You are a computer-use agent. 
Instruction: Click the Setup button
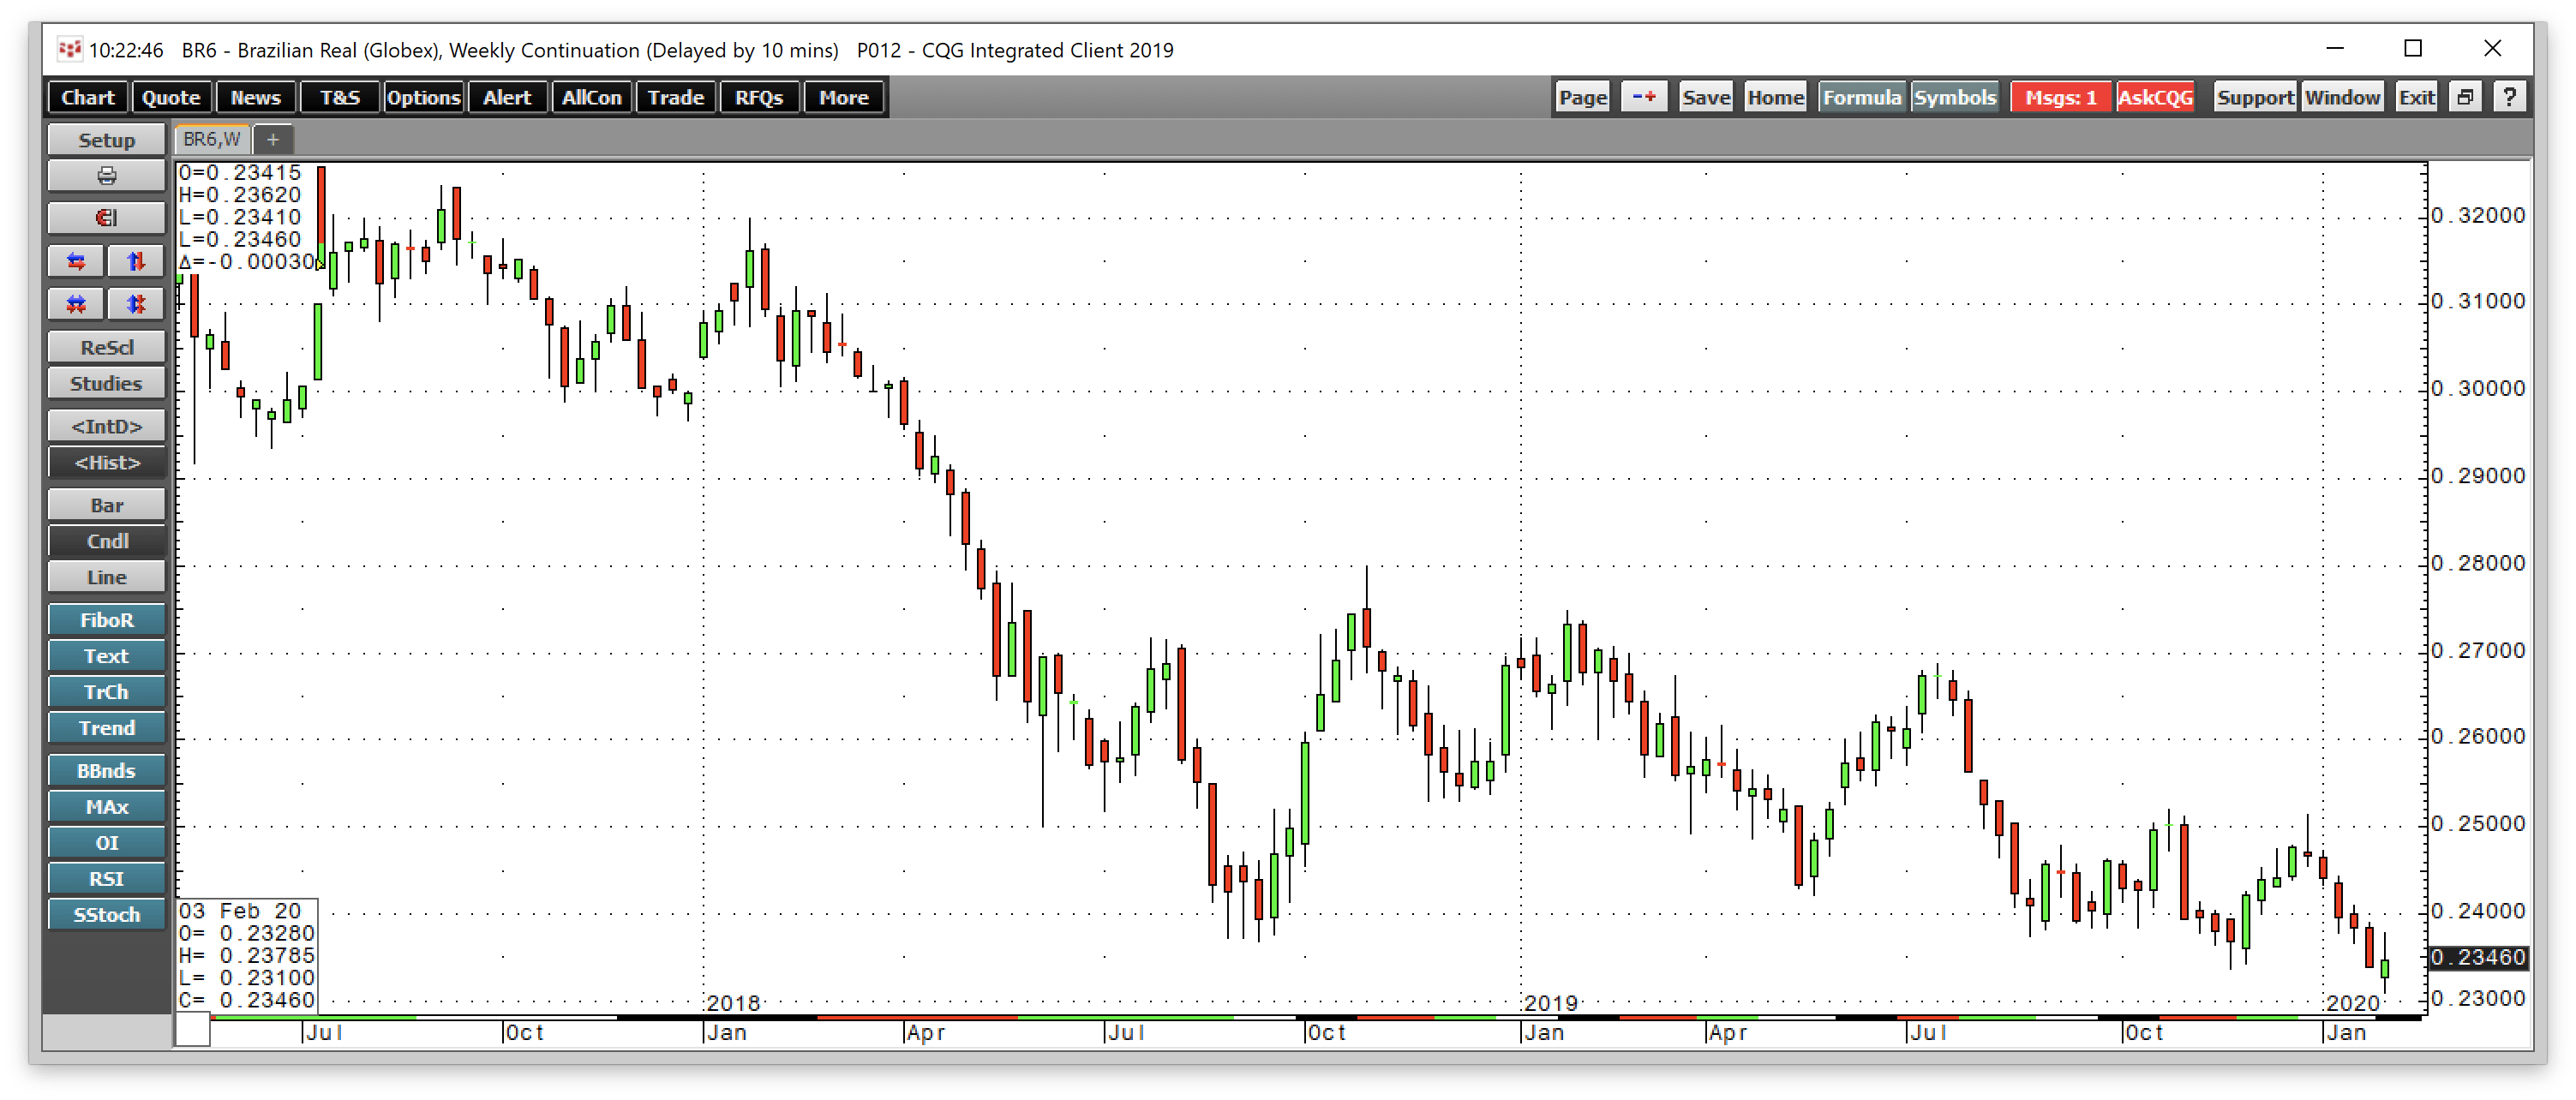[x=106, y=140]
